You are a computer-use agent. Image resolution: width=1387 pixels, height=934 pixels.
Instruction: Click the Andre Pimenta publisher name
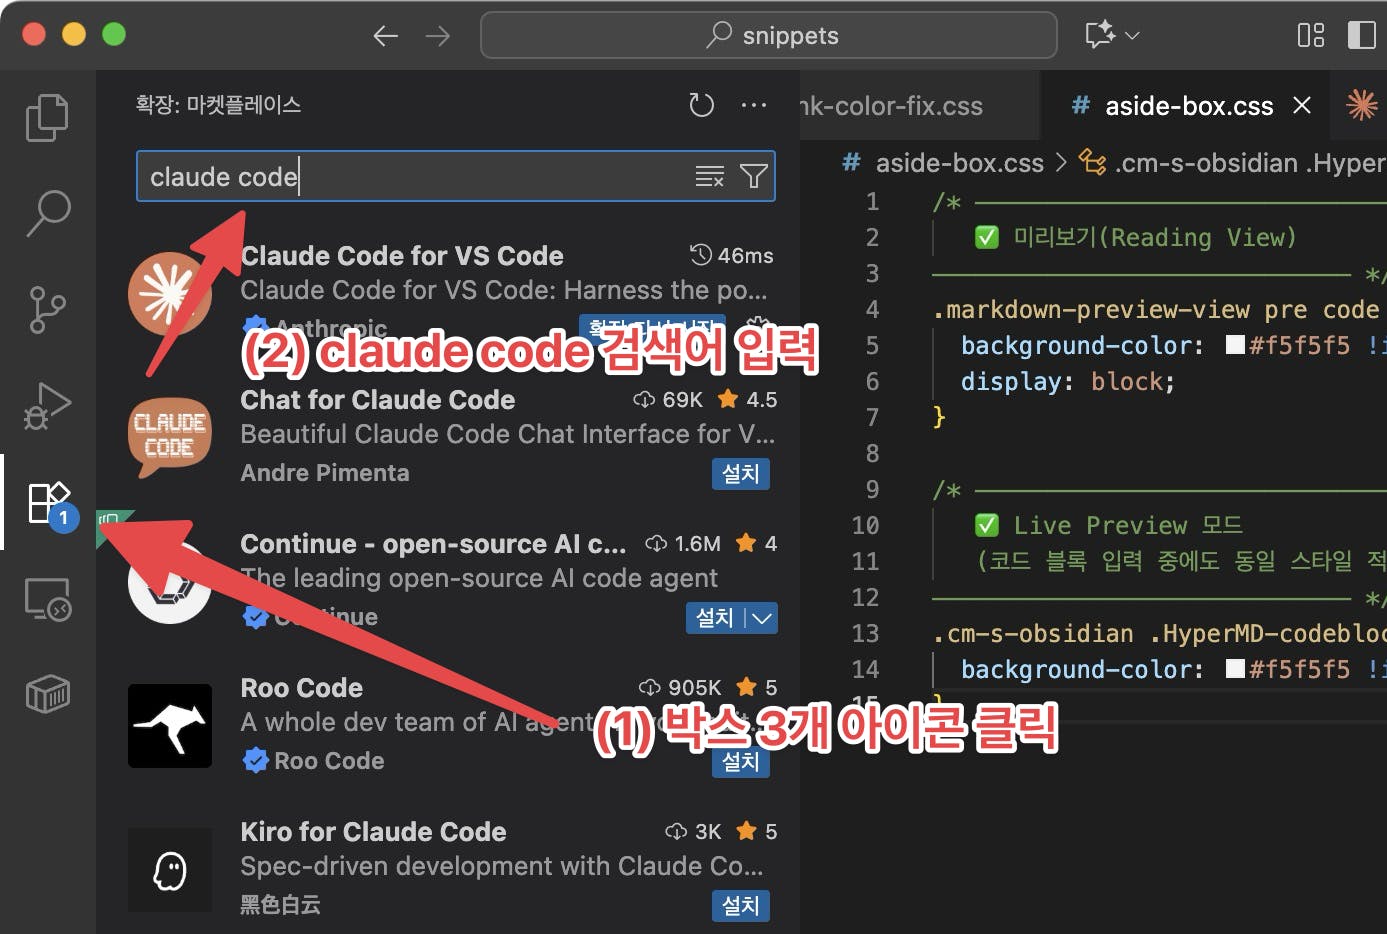[x=325, y=473]
